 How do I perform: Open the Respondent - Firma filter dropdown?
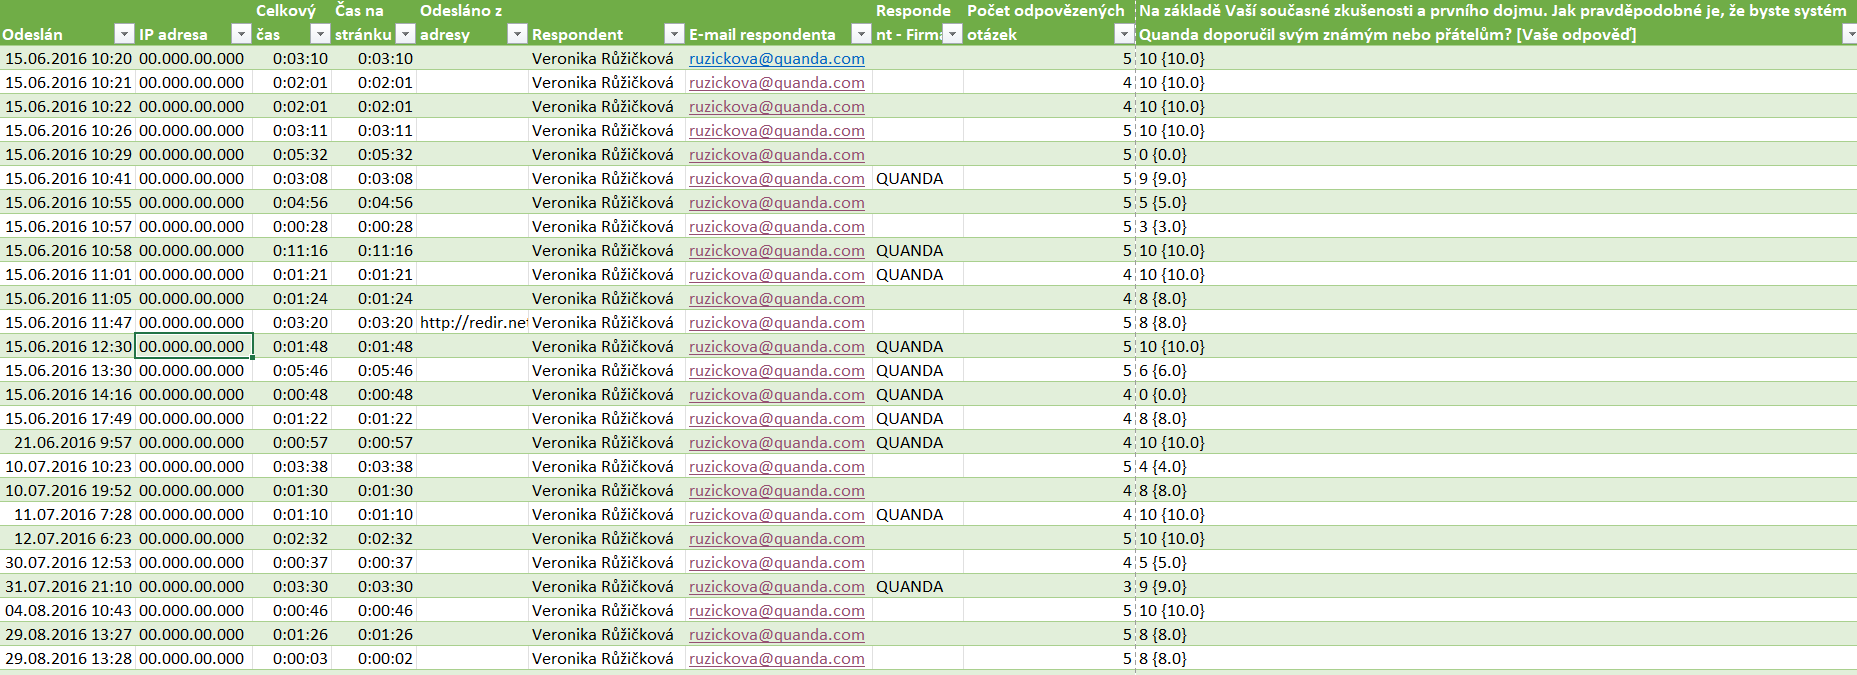953,34
